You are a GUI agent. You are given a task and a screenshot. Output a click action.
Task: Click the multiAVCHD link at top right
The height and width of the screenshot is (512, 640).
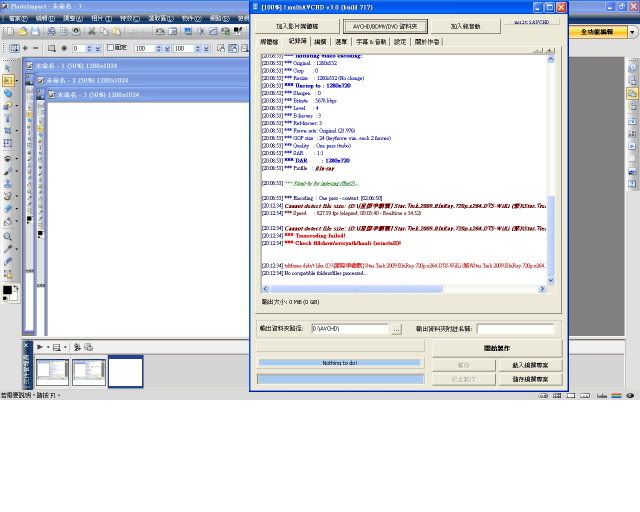pyautogui.click(x=531, y=22)
